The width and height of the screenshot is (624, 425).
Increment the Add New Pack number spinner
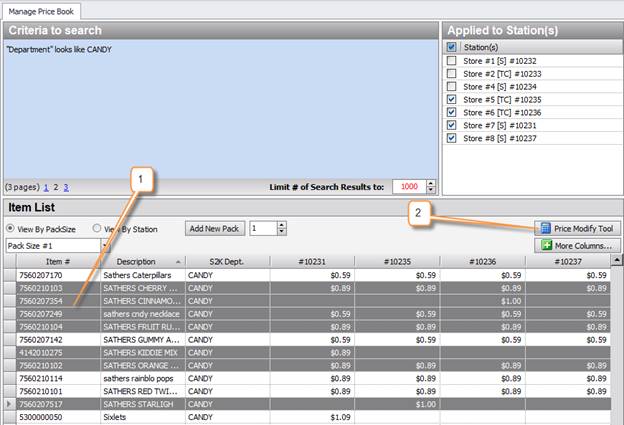pos(282,225)
